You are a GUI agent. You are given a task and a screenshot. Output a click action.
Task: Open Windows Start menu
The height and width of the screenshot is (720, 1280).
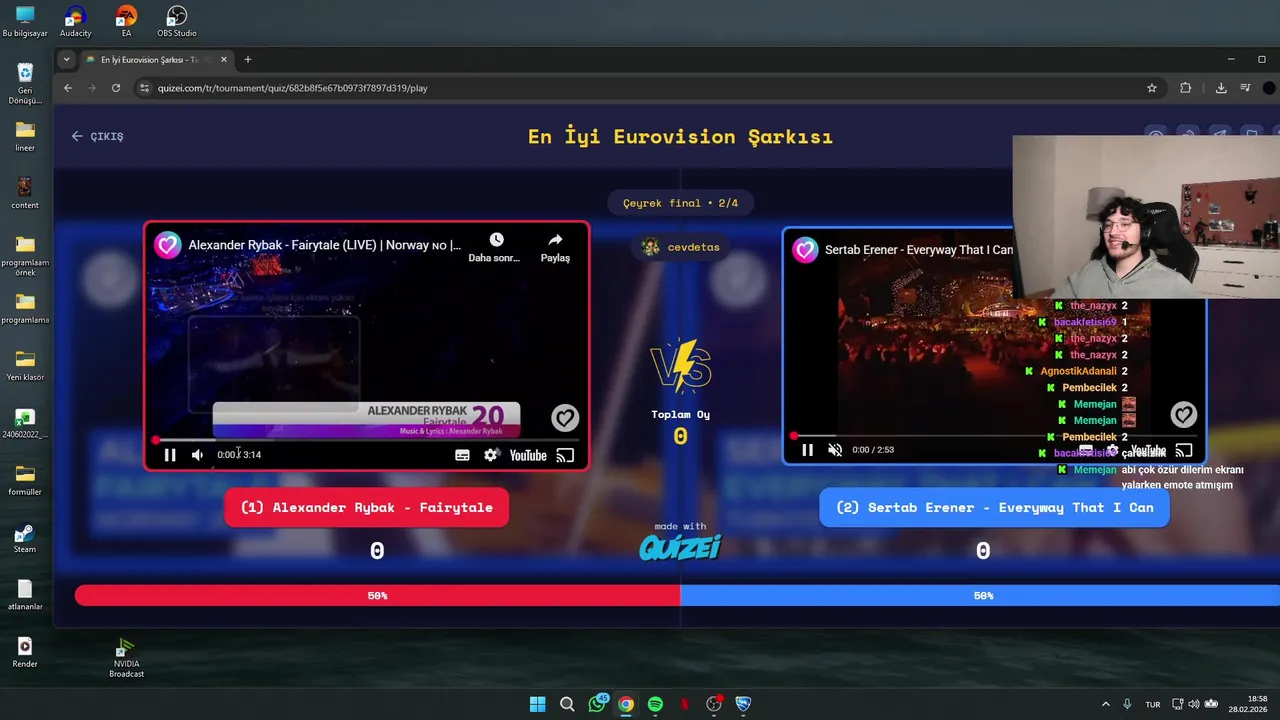pos(537,704)
